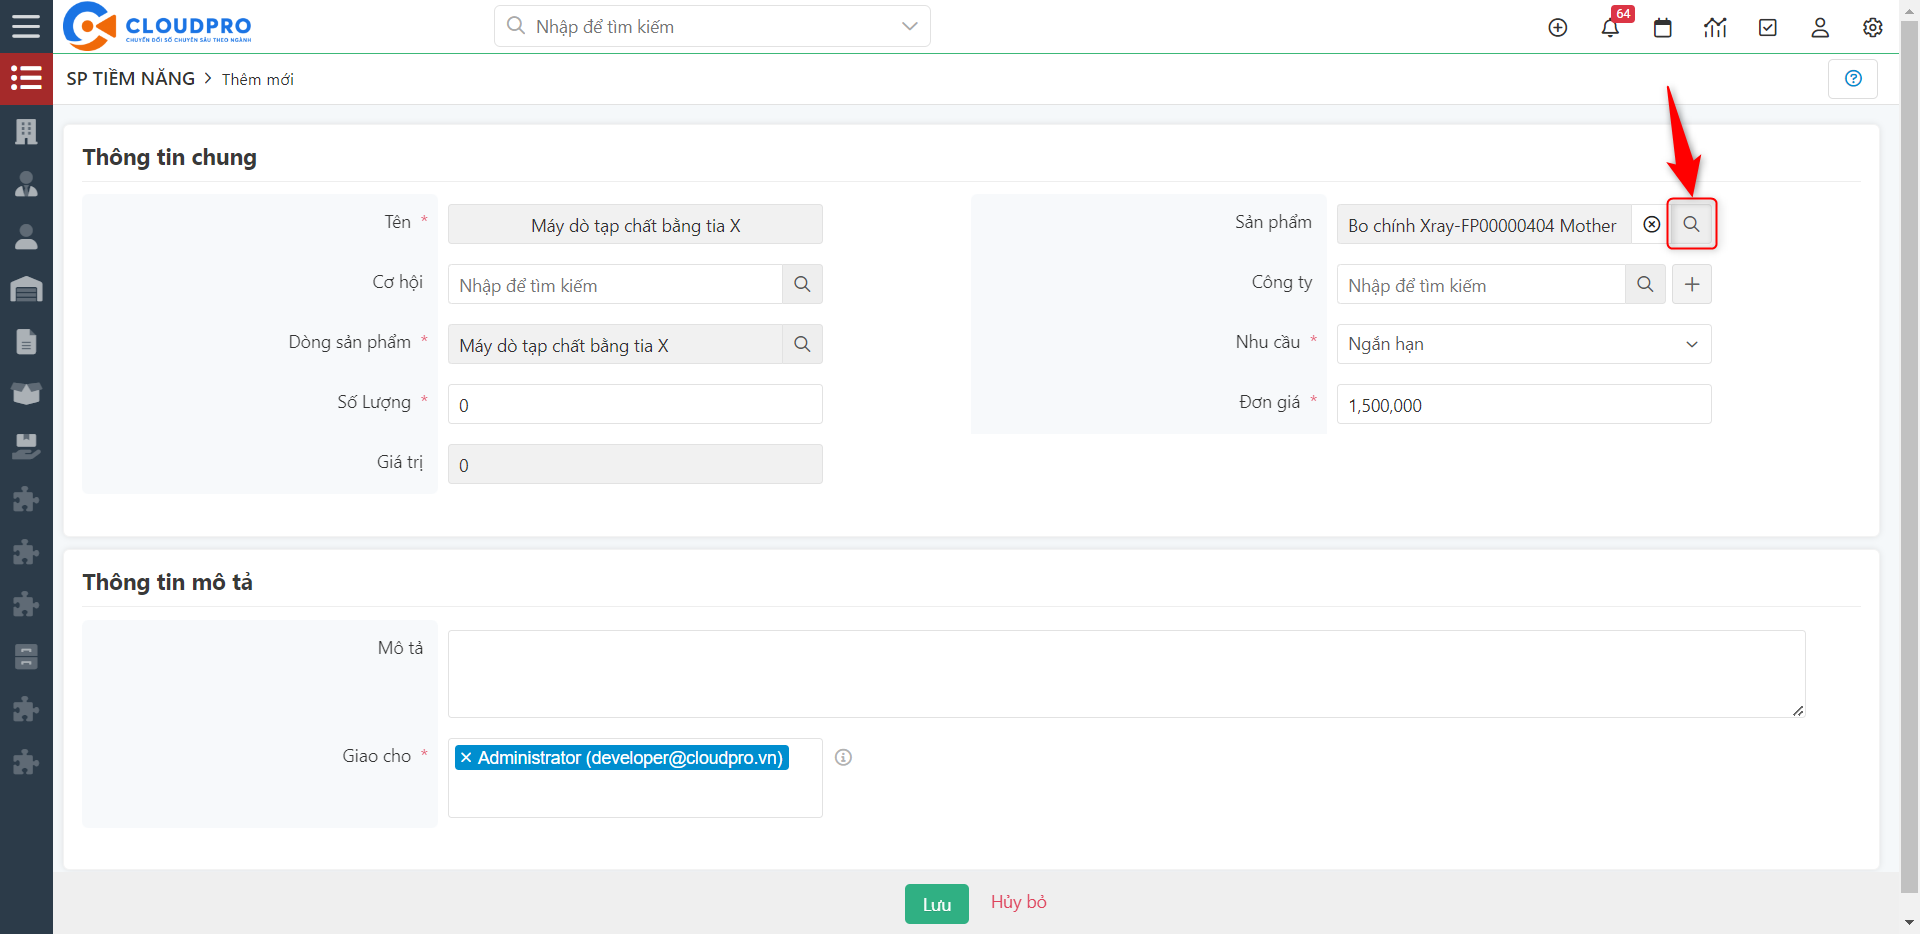1920x934 pixels.
Task: Click the vertical page scrollbar
Action: 1909,455
